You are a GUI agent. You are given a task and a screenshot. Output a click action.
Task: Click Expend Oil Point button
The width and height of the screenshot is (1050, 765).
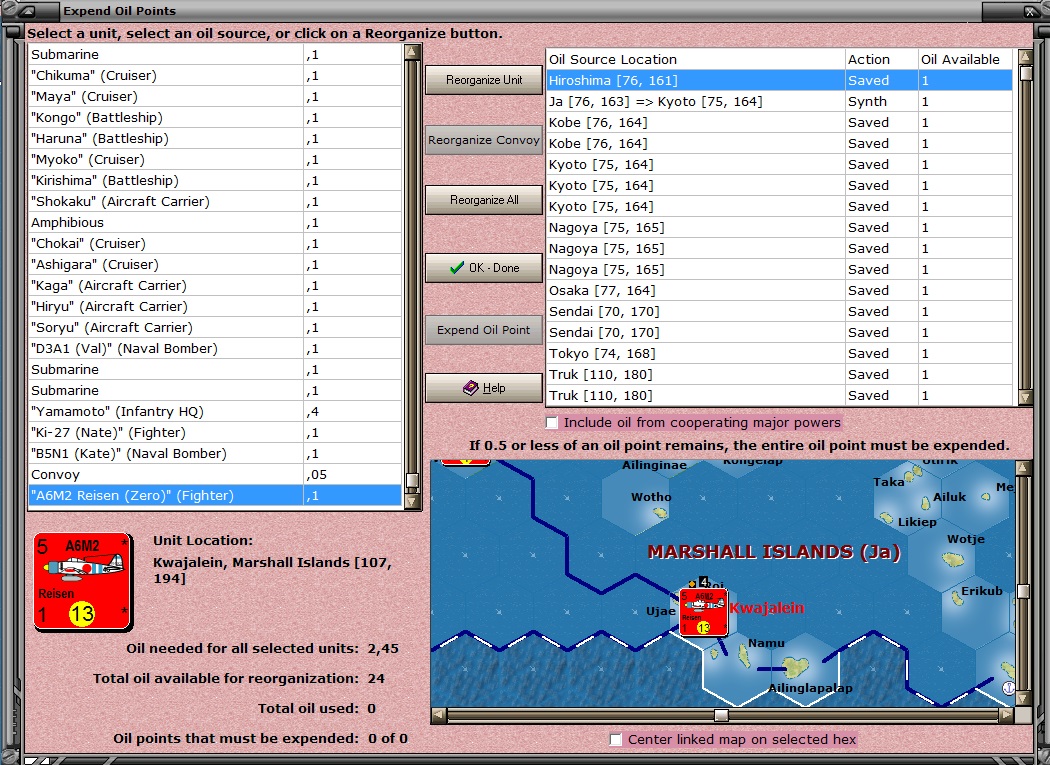point(483,330)
